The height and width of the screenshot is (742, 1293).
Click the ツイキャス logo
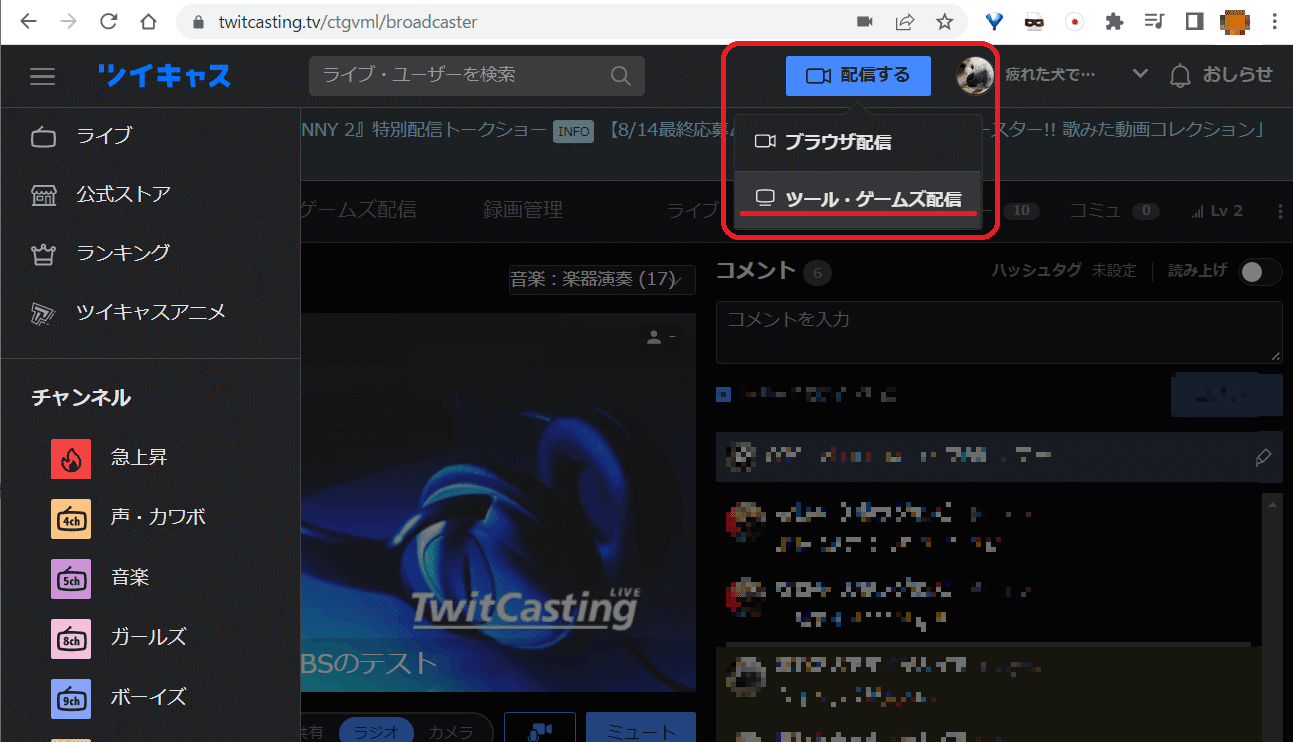163,75
